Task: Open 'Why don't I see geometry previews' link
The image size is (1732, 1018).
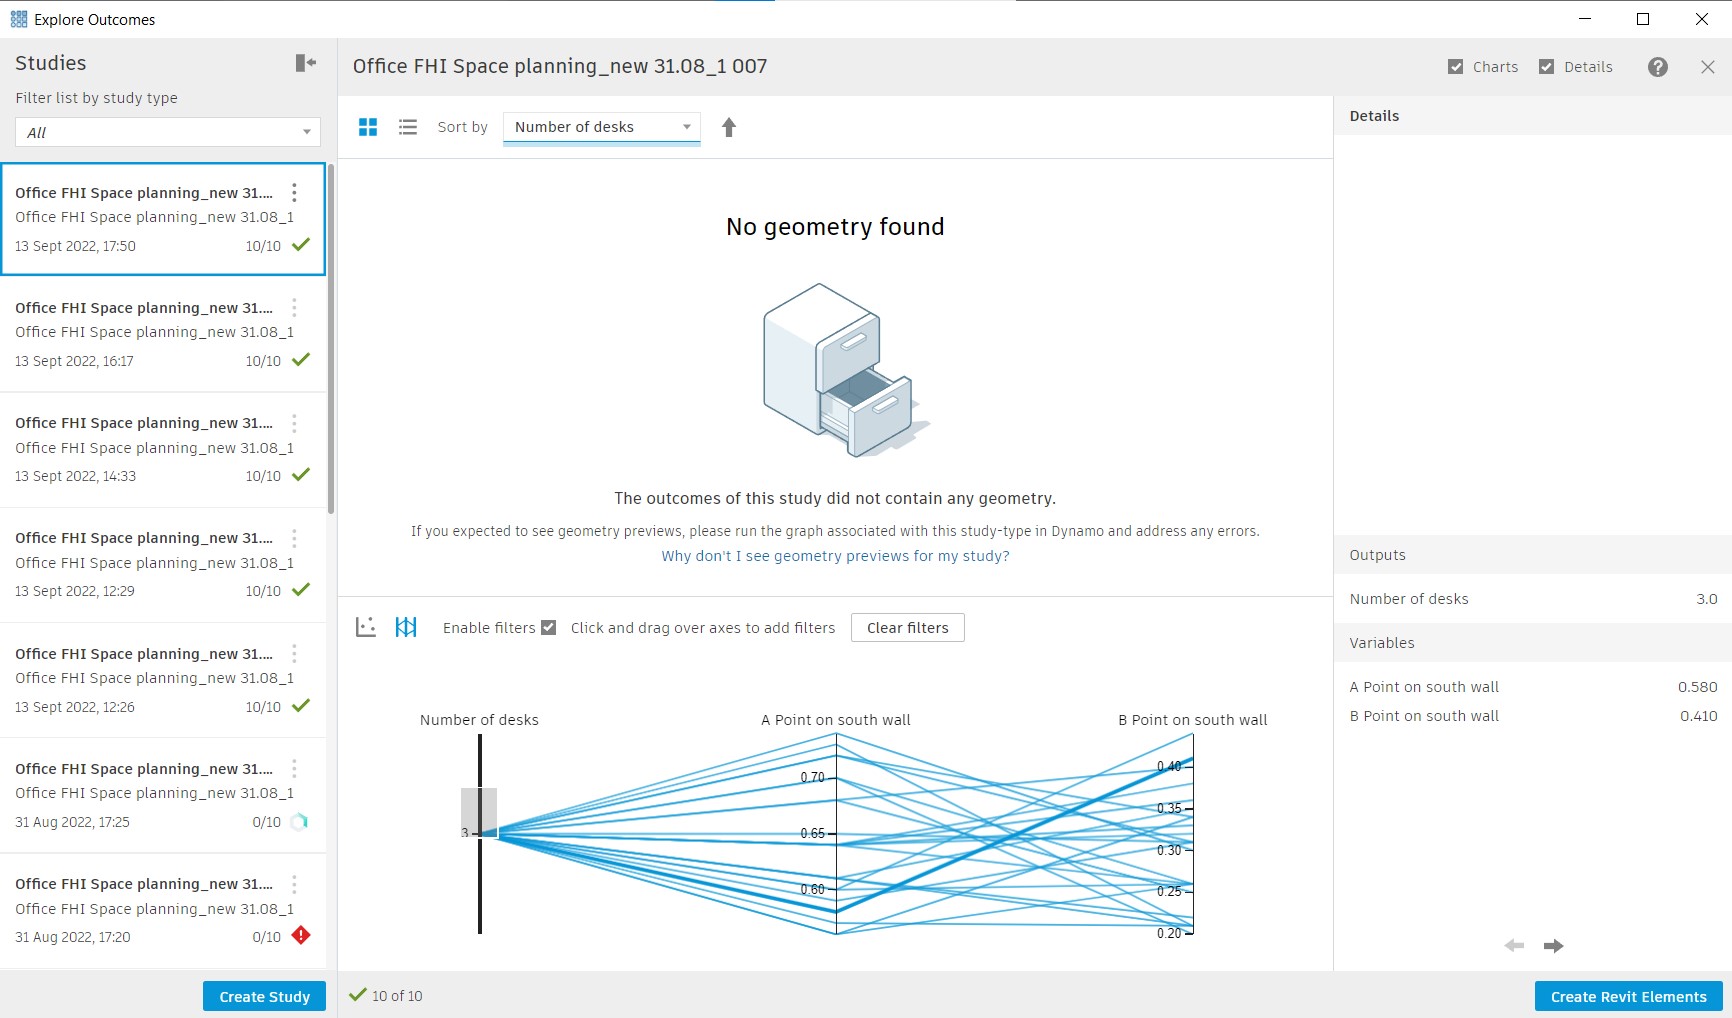Action: click(x=835, y=556)
